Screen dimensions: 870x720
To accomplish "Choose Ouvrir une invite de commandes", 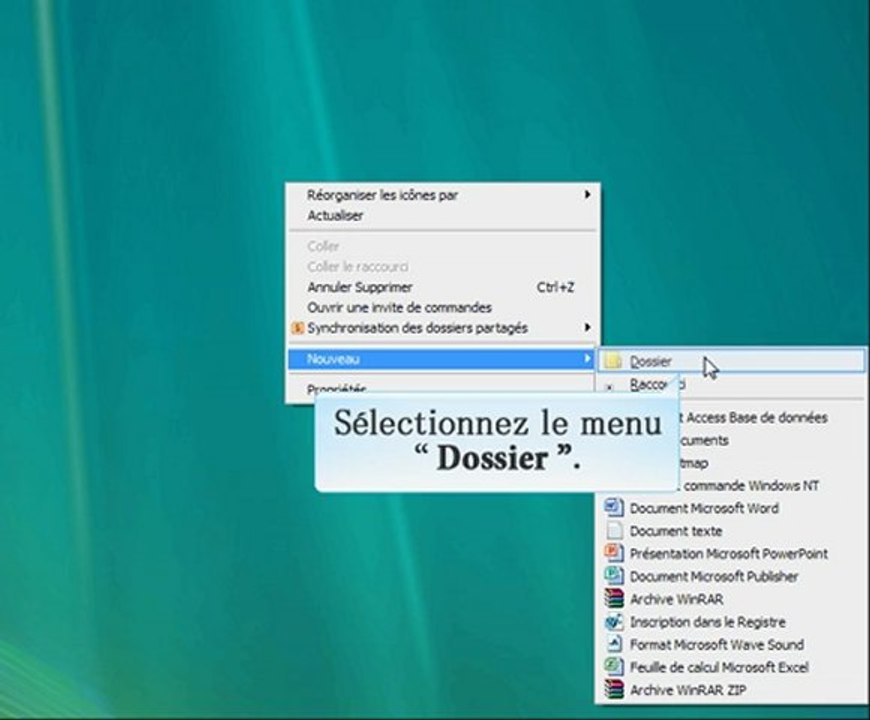I will point(442,307).
